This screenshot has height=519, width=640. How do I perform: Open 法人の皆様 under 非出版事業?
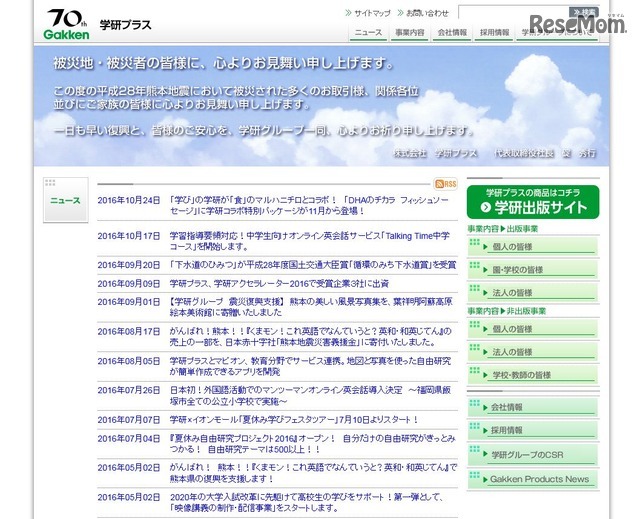[532, 352]
